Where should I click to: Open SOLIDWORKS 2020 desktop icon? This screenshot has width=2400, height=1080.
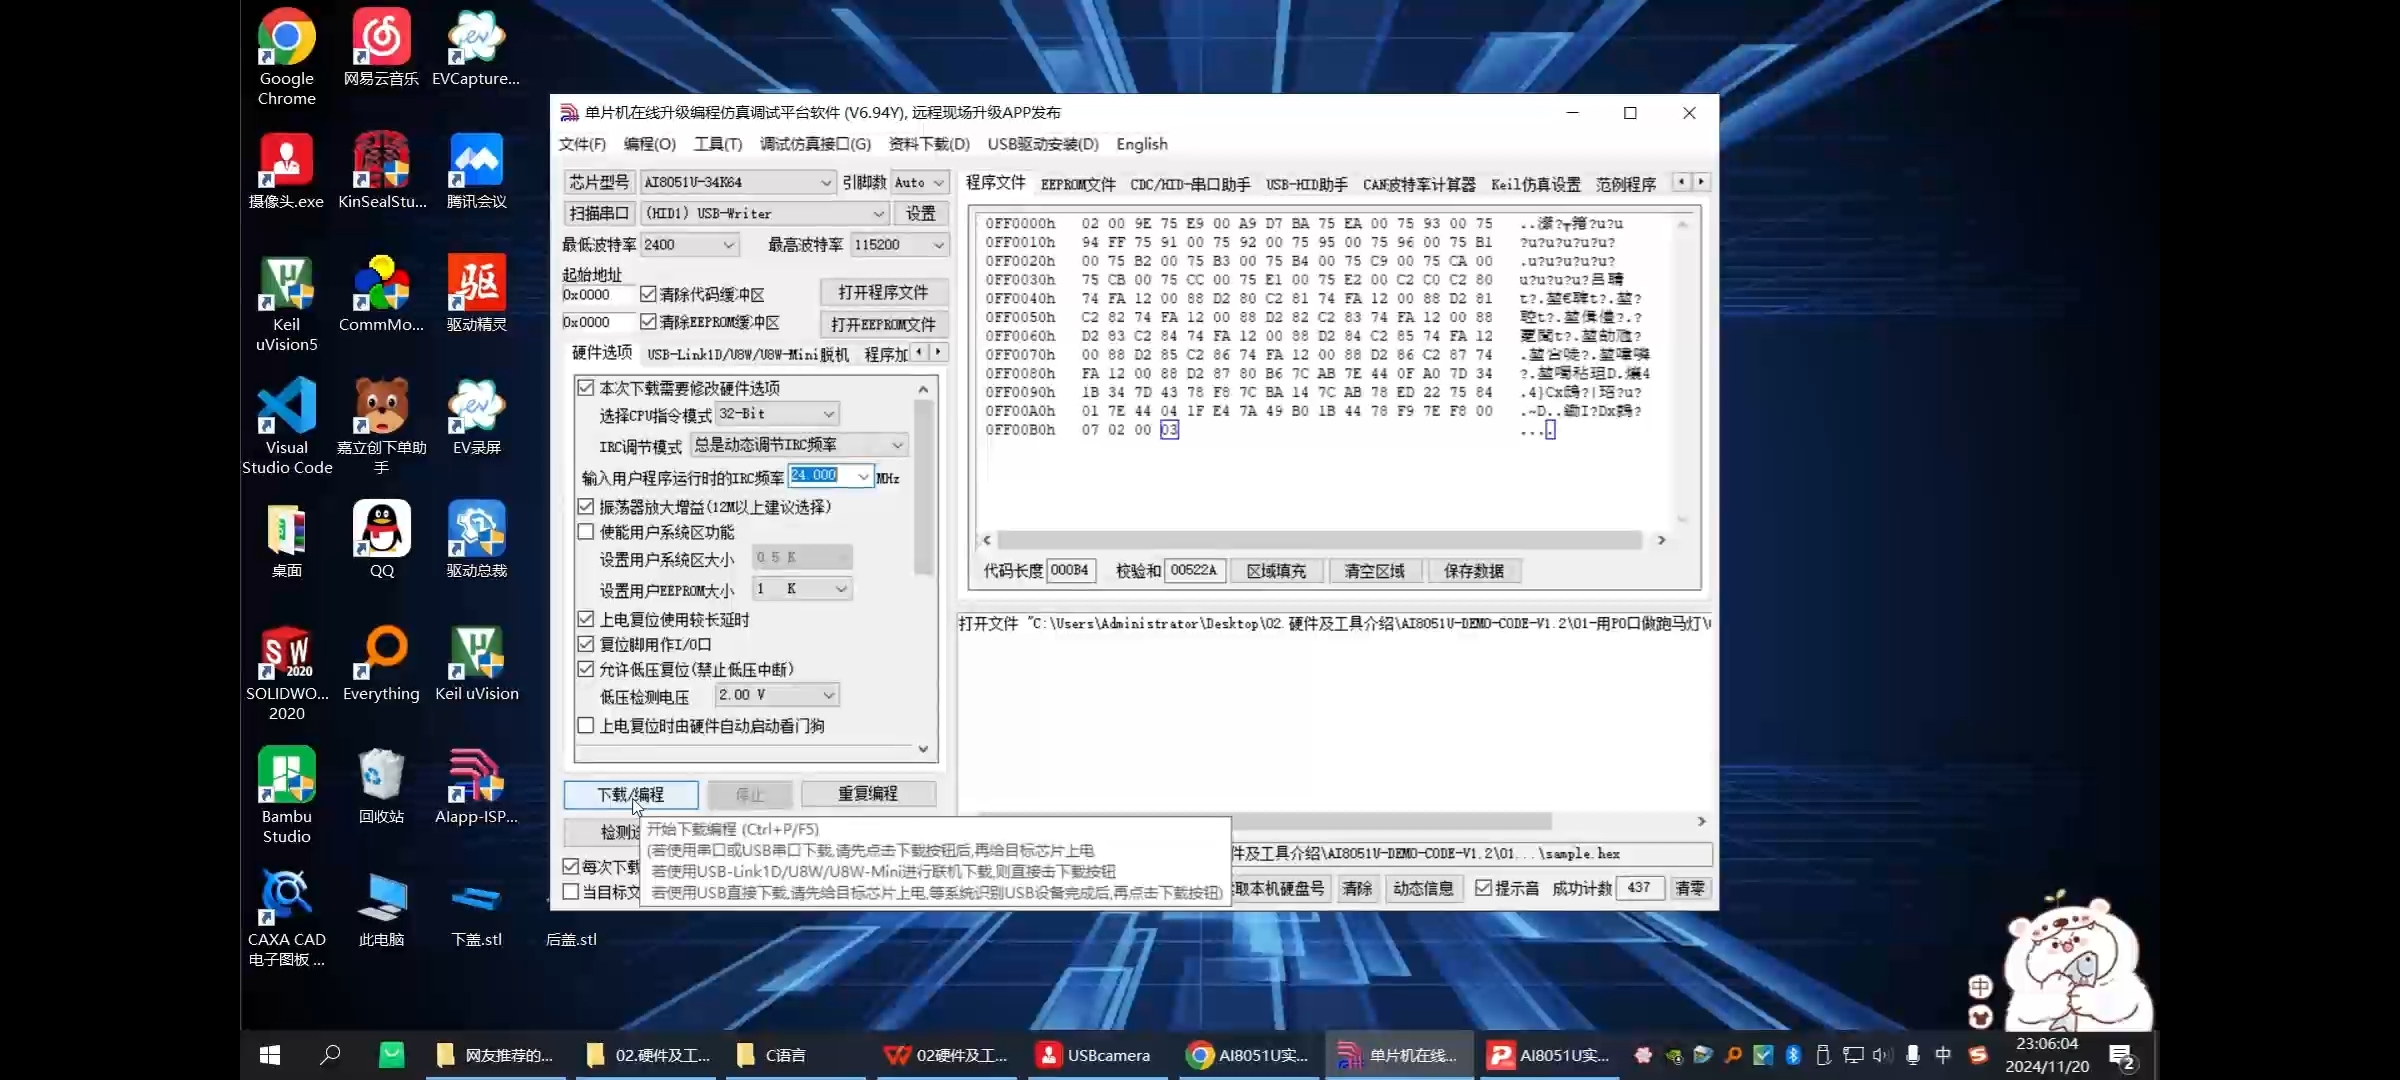(x=286, y=654)
